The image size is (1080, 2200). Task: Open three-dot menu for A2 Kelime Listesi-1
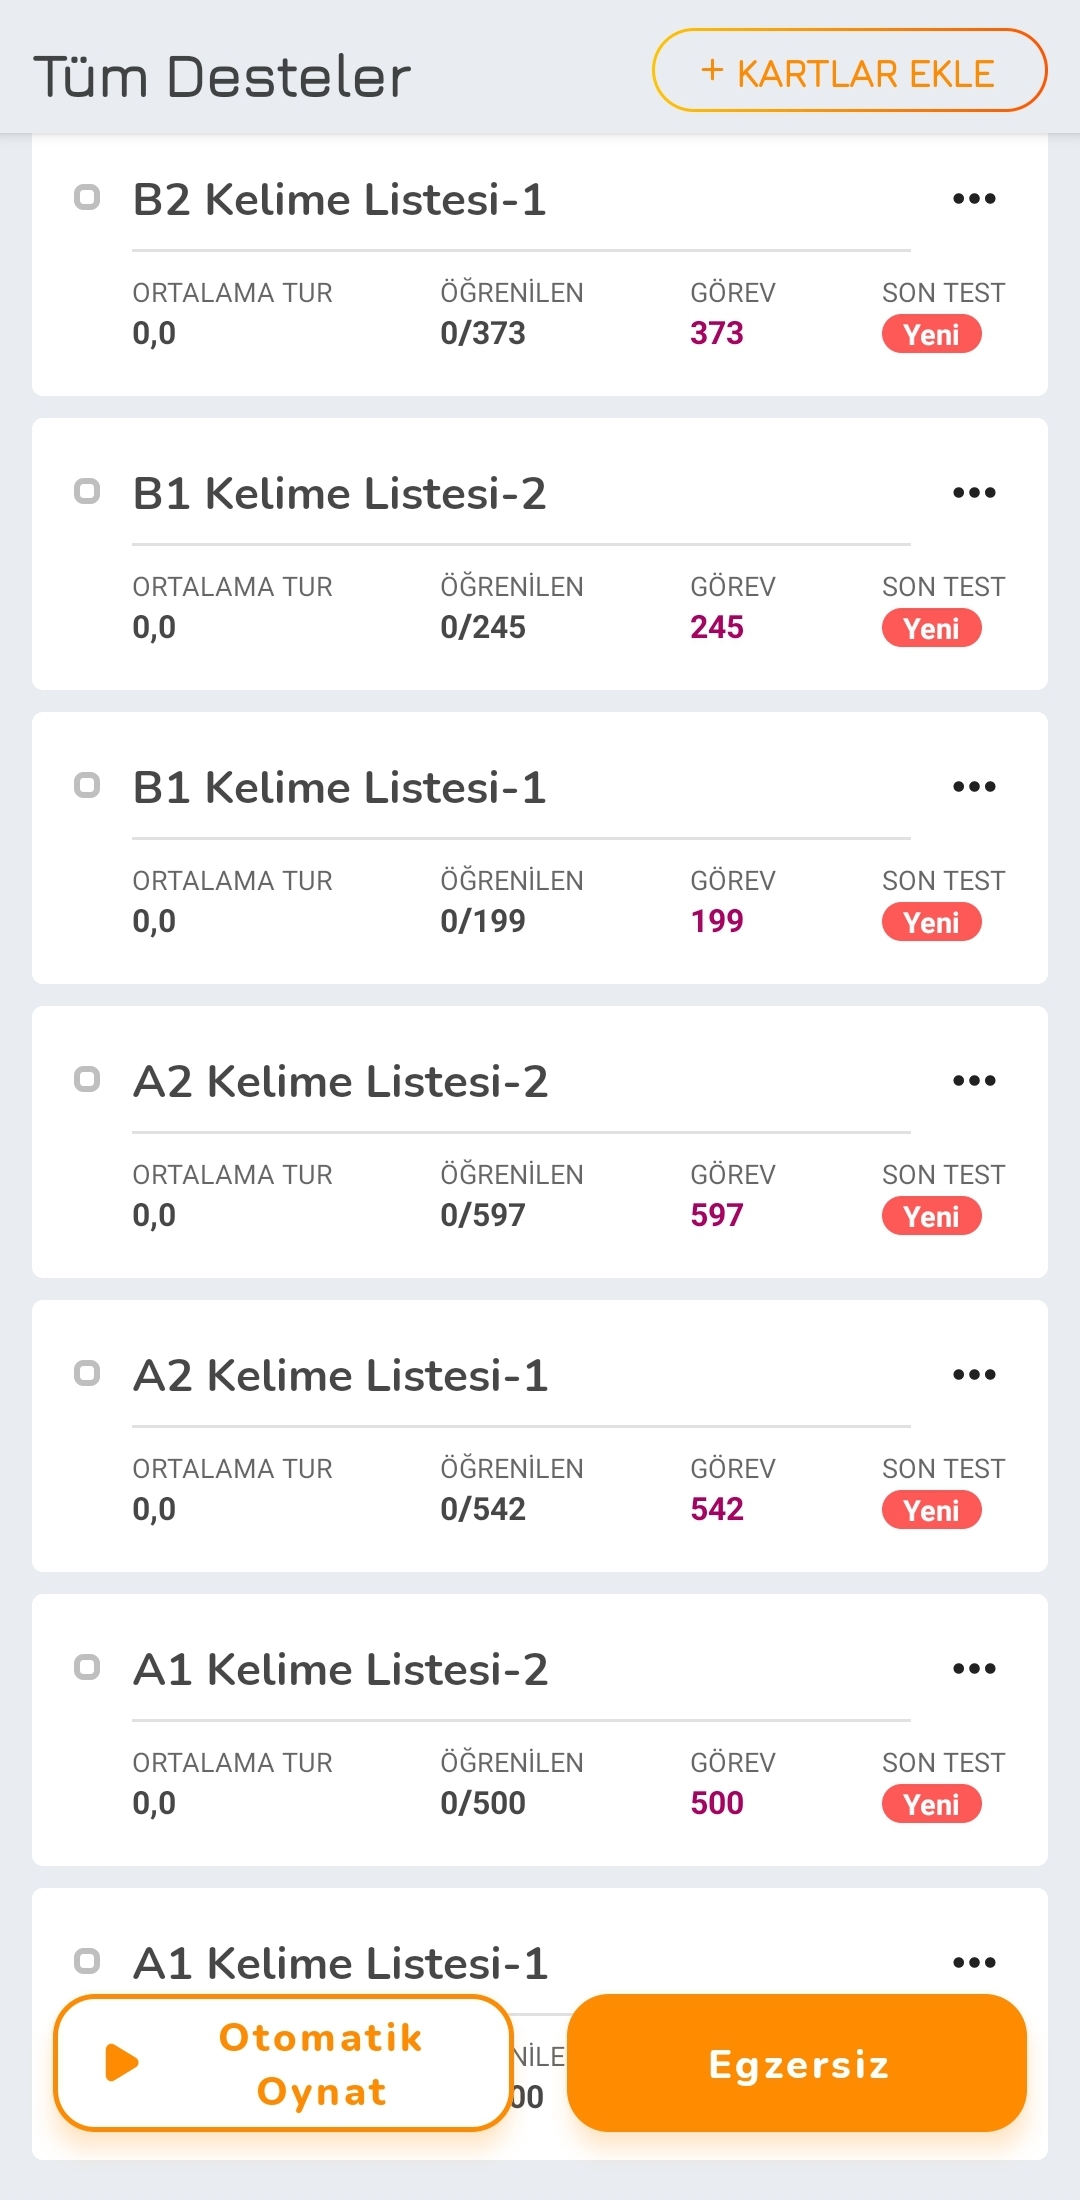pyautogui.click(x=974, y=1375)
